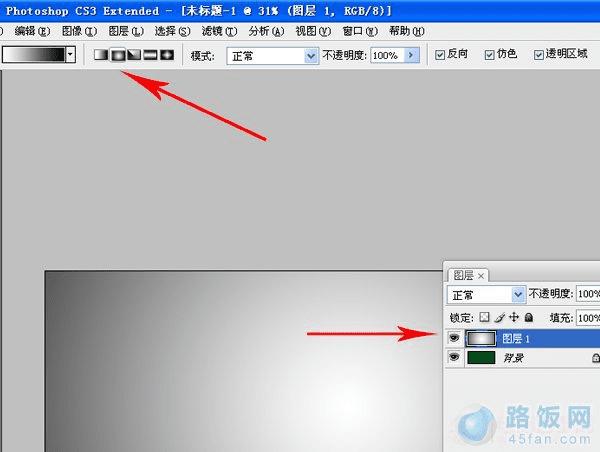
Task: Toggle the 仿色 checkbox
Action: tap(489, 55)
